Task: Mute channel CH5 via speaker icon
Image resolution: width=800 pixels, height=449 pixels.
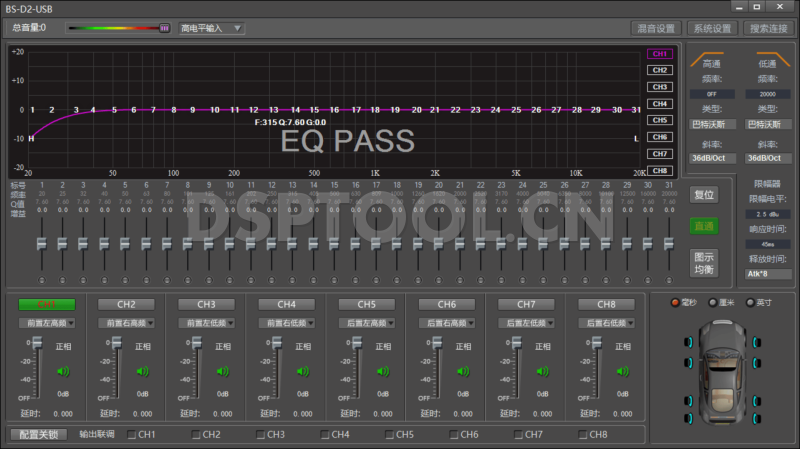Action: tap(382, 371)
